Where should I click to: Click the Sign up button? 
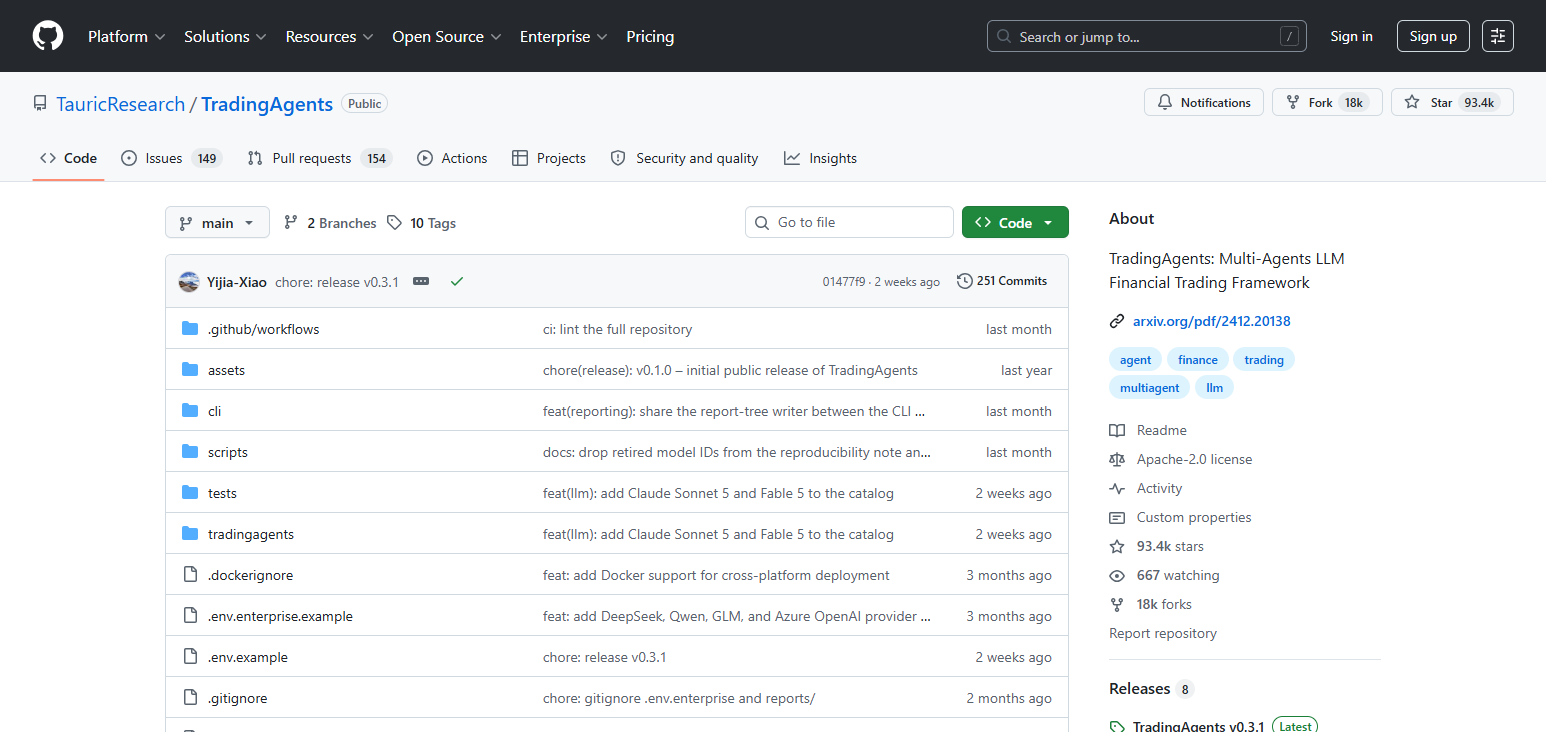click(1433, 36)
